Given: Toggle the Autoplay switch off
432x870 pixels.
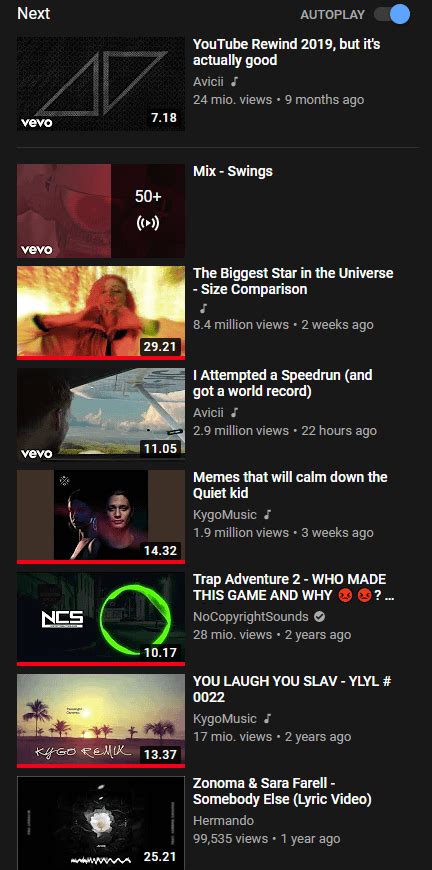Looking at the screenshot, I should point(392,14).
